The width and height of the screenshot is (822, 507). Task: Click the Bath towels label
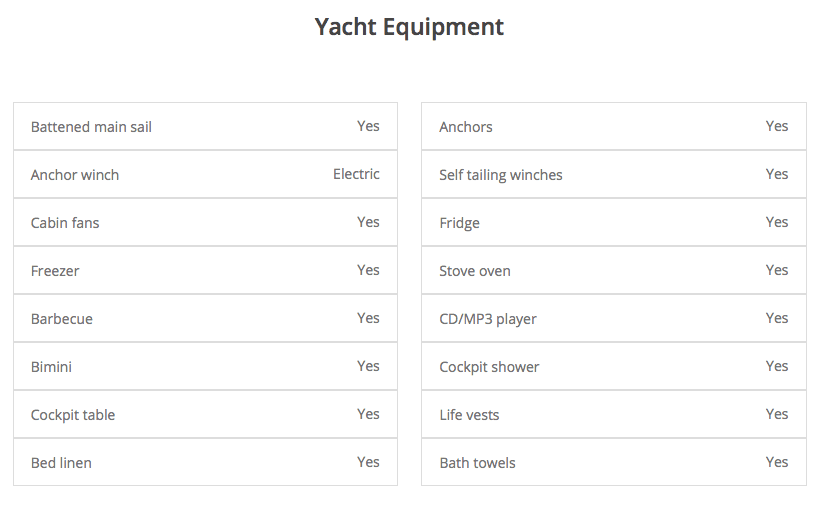[477, 463]
